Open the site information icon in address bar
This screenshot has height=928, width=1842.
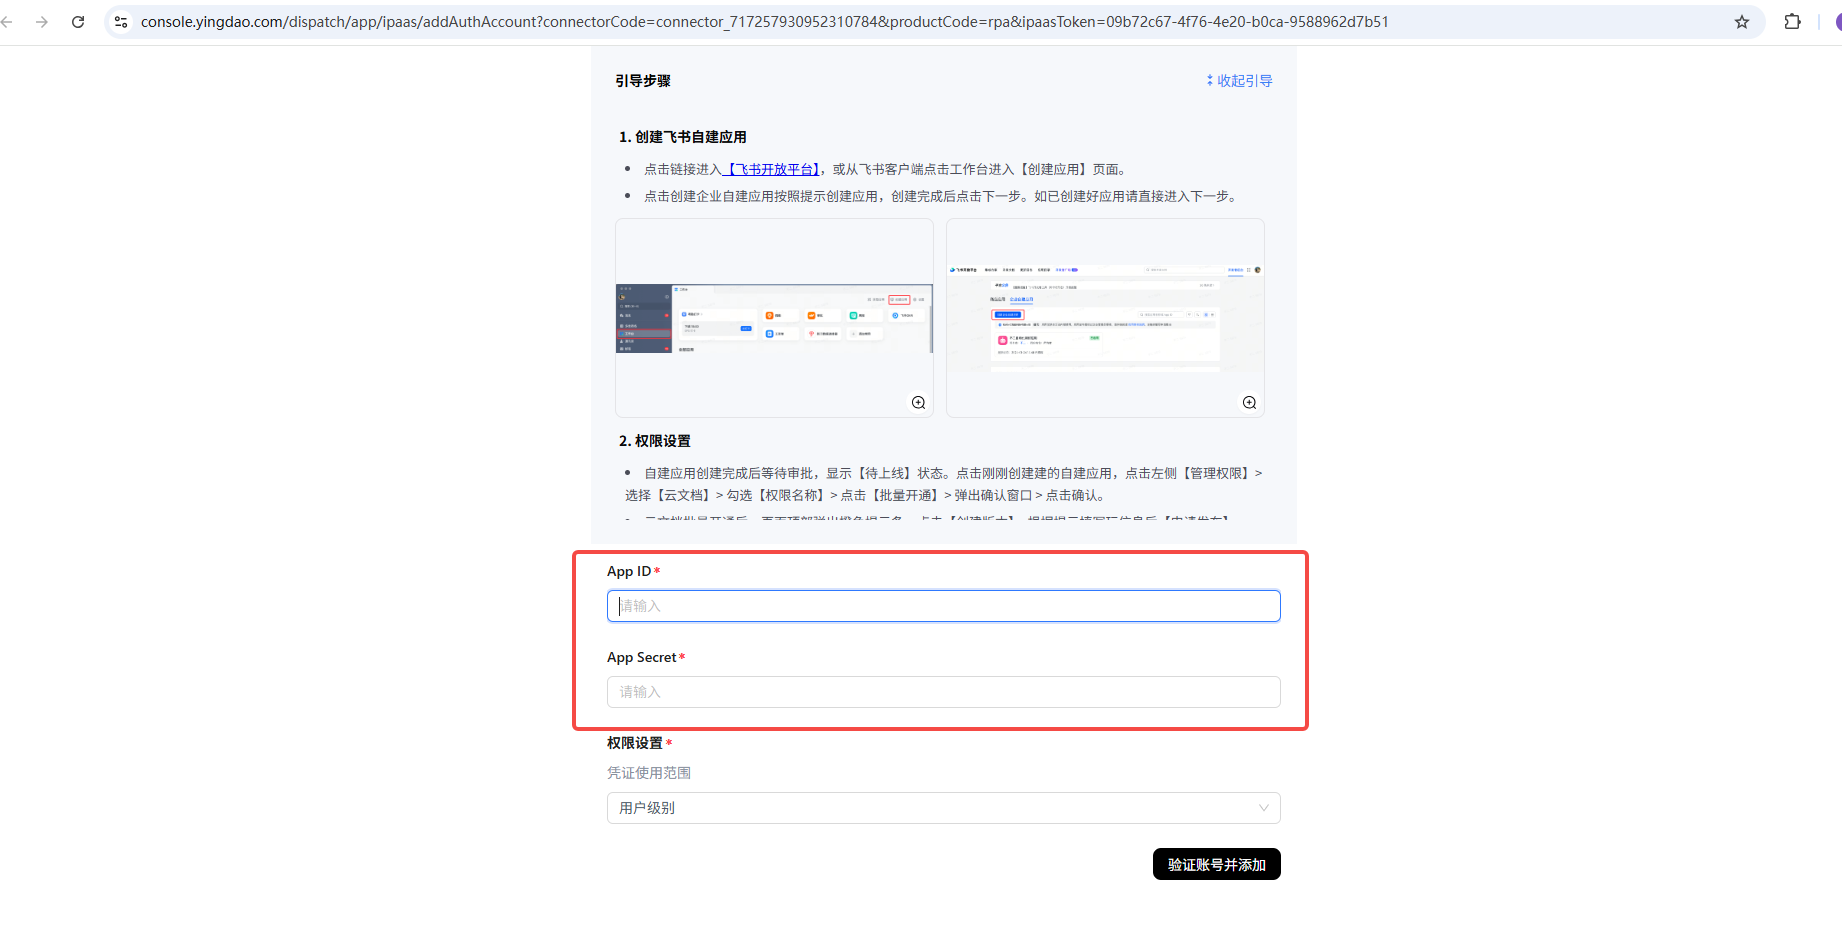pos(121,22)
